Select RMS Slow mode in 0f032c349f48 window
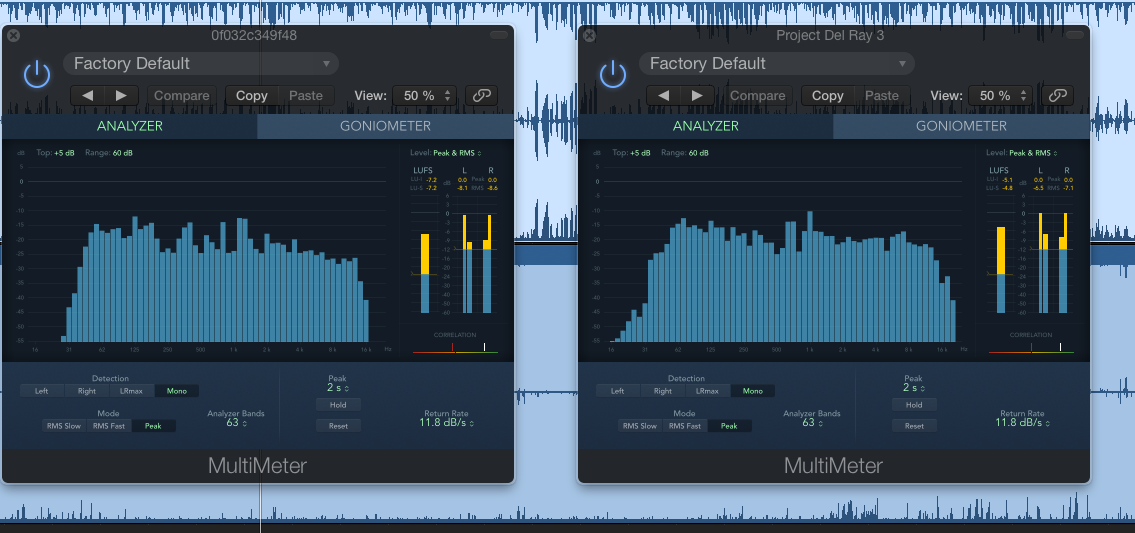1135x533 pixels. click(x=64, y=426)
